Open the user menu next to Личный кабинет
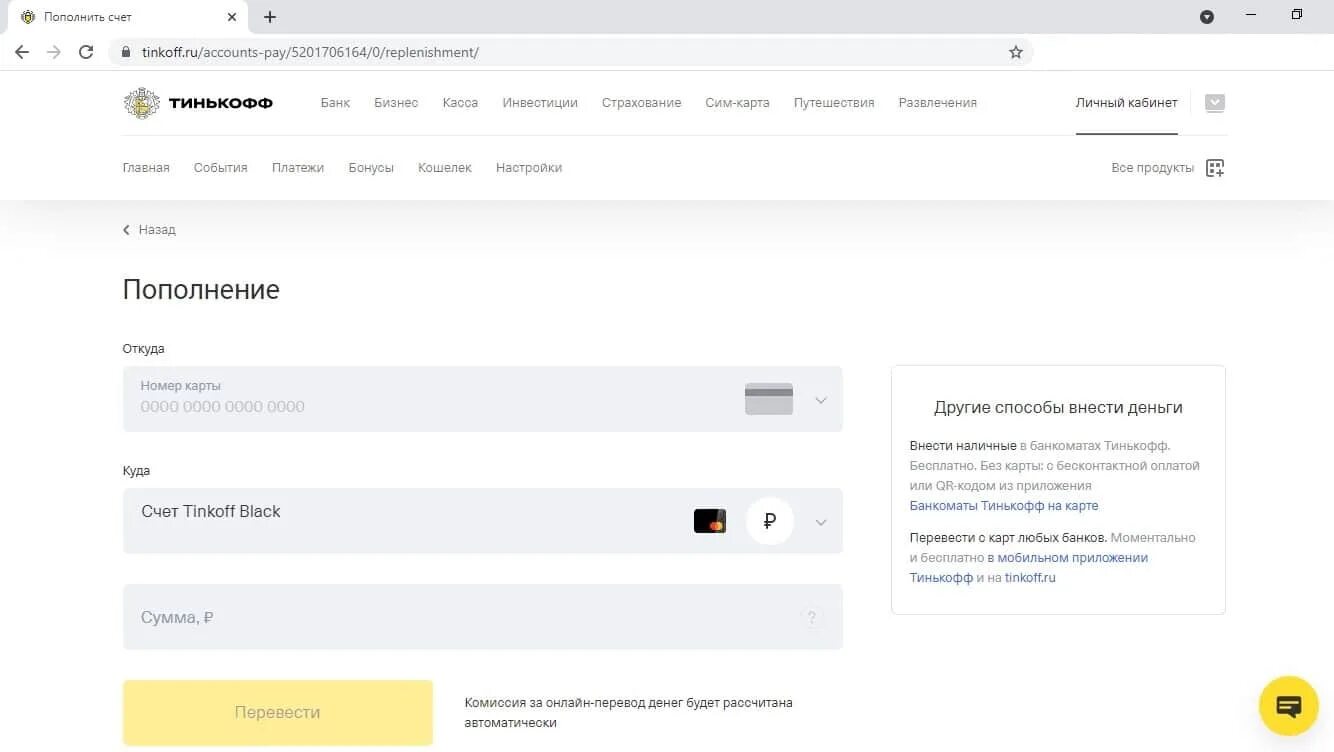Viewport: 1334px width, 752px height. (1215, 102)
